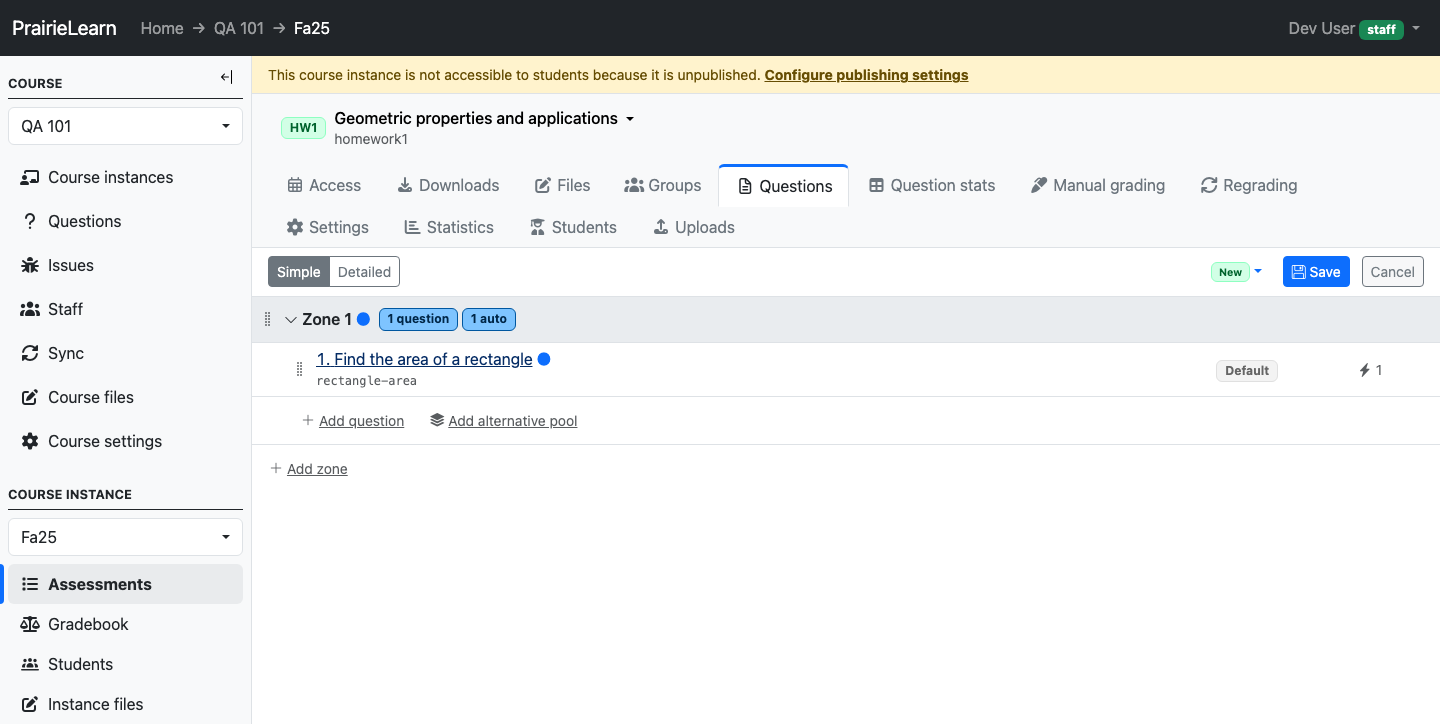Click Fa25 in the breadcrumb
The height and width of the screenshot is (724, 1440).
pos(312,28)
